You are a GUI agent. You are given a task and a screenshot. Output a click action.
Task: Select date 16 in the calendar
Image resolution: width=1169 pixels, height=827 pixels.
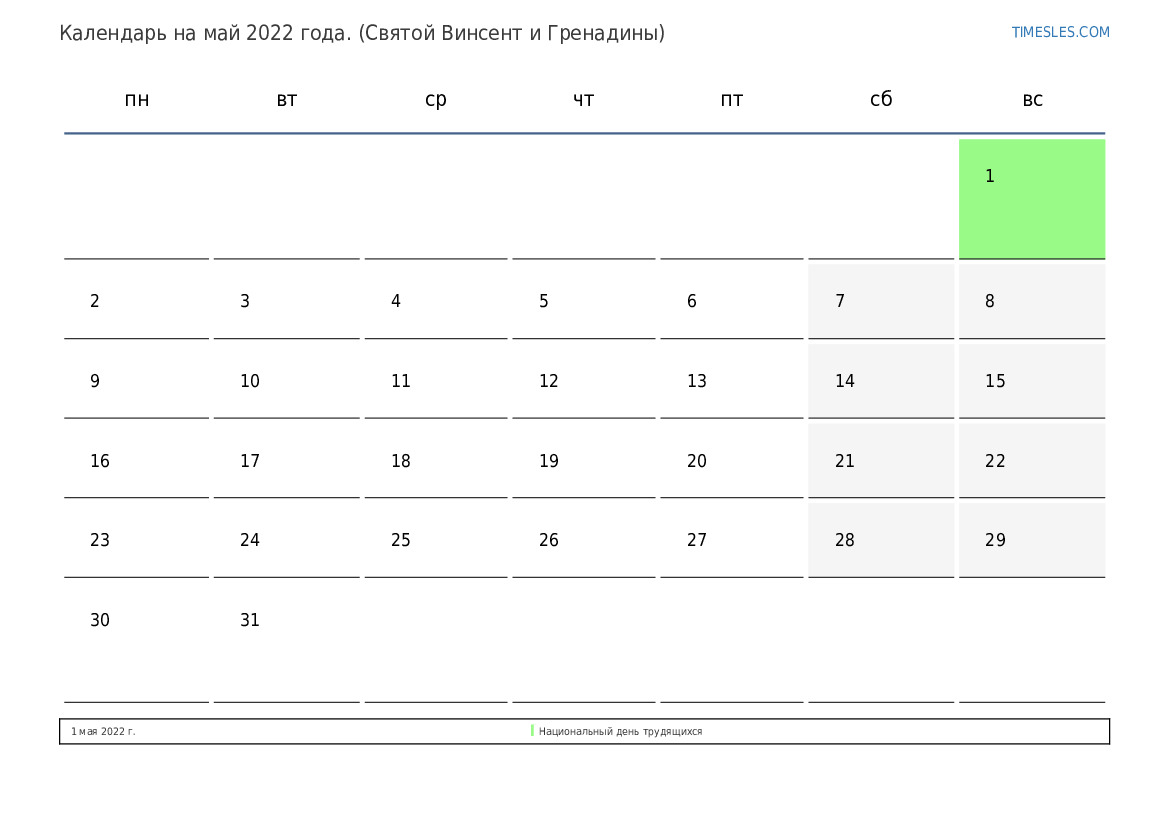click(136, 460)
